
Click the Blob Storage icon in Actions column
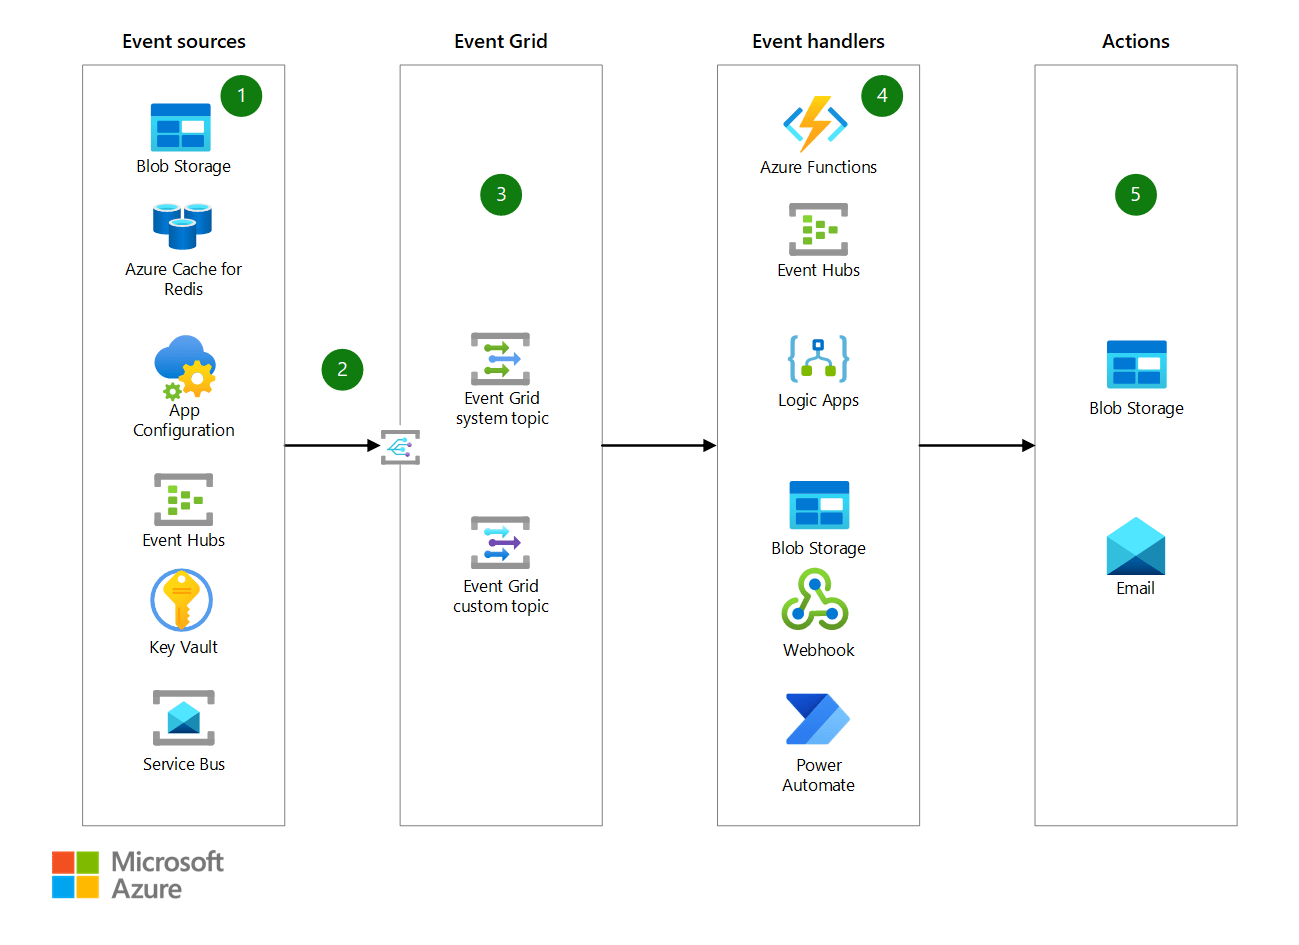tap(1135, 365)
